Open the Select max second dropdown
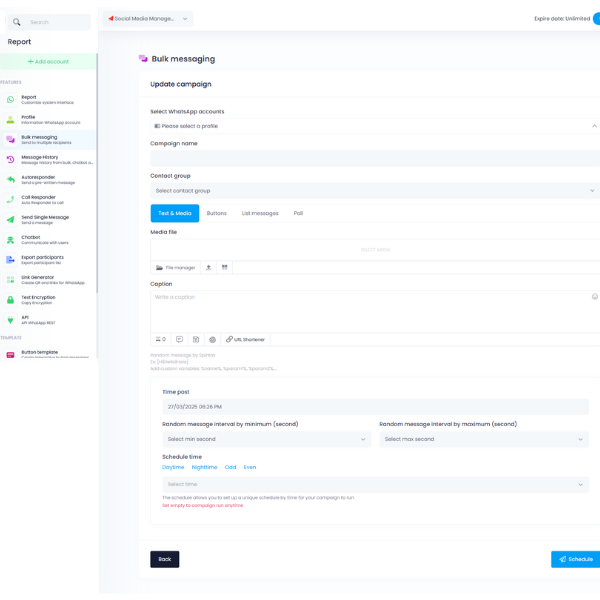 (483, 439)
